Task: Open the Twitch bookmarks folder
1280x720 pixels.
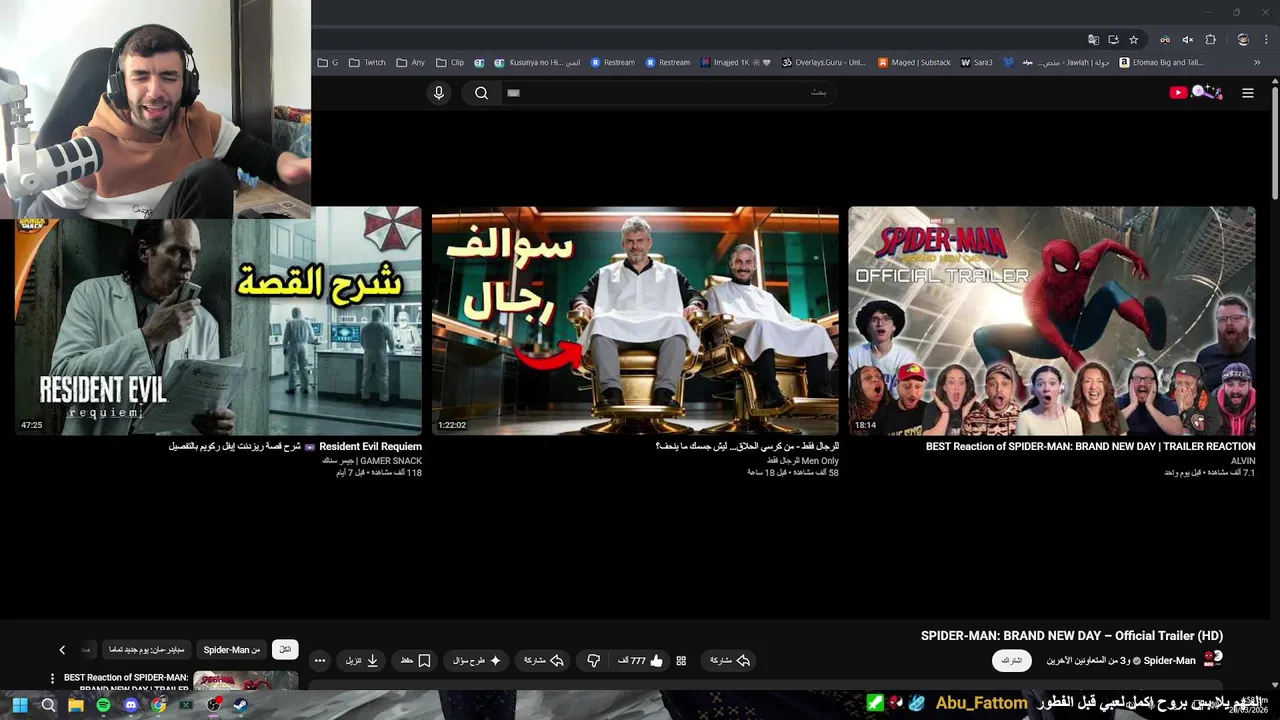Action: (367, 62)
